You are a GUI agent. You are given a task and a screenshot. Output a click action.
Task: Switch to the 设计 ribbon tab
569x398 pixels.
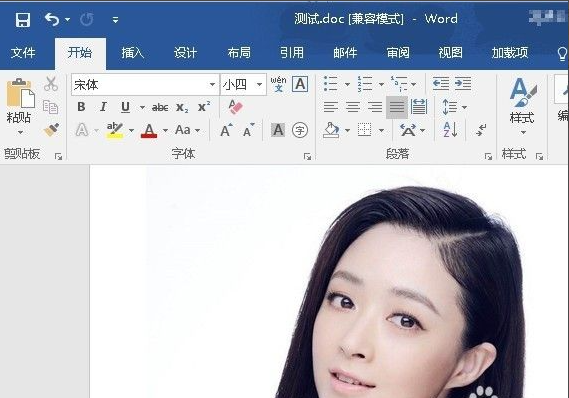click(x=185, y=53)
